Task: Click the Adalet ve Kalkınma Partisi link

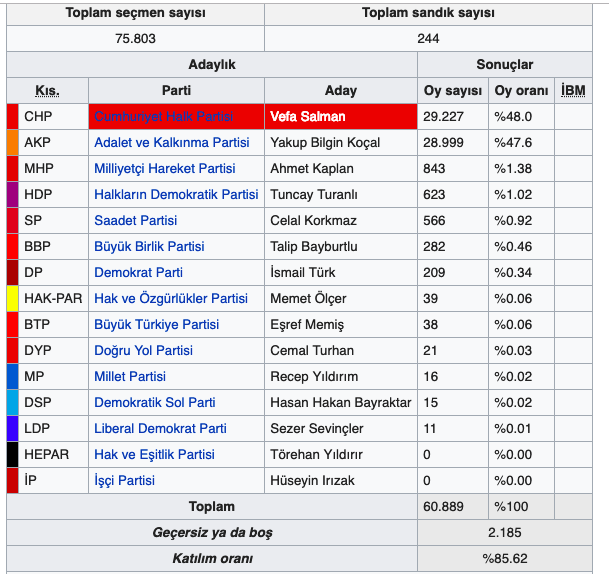Action: coord(171,142)
